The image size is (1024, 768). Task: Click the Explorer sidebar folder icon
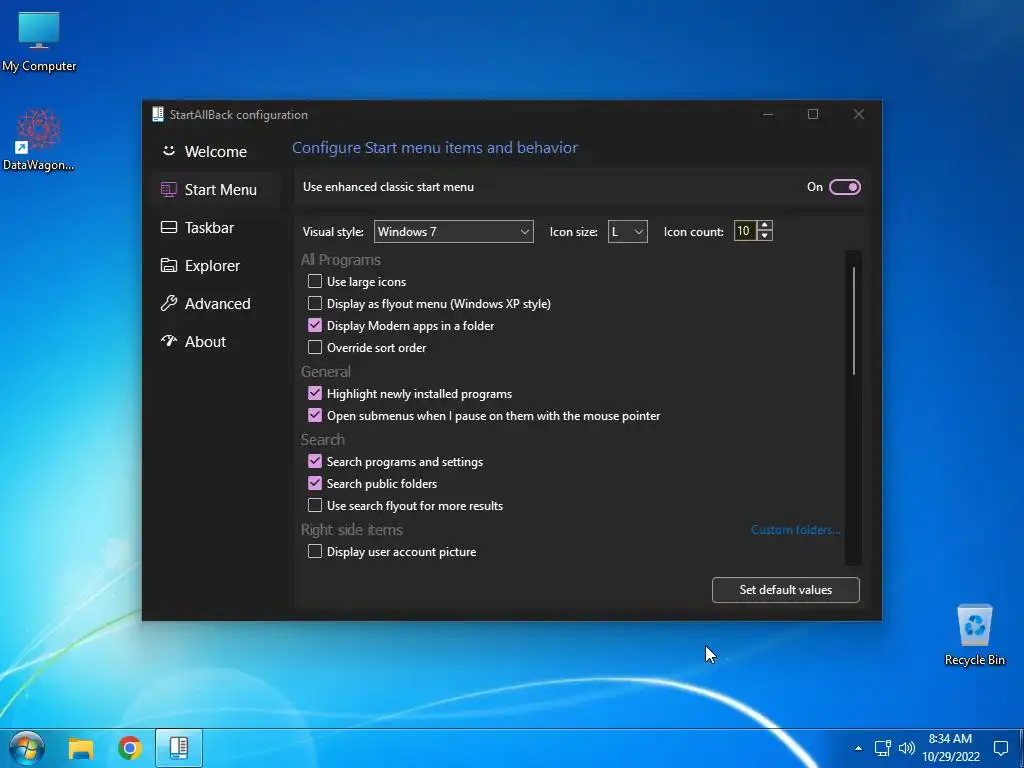pyautogui.click(x=168, y=265)
